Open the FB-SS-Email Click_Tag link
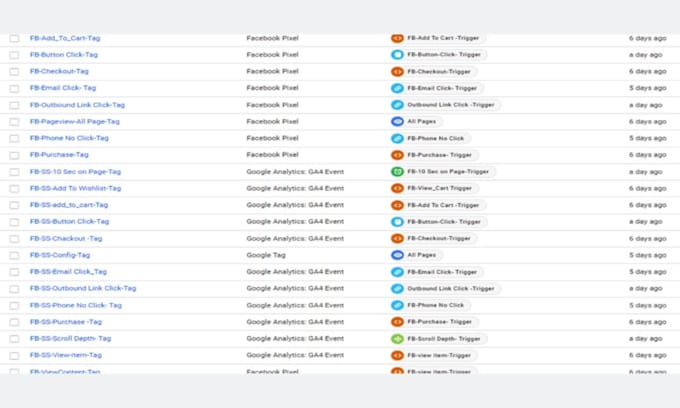Screen dimensions: 680x408 click(68, 272)
